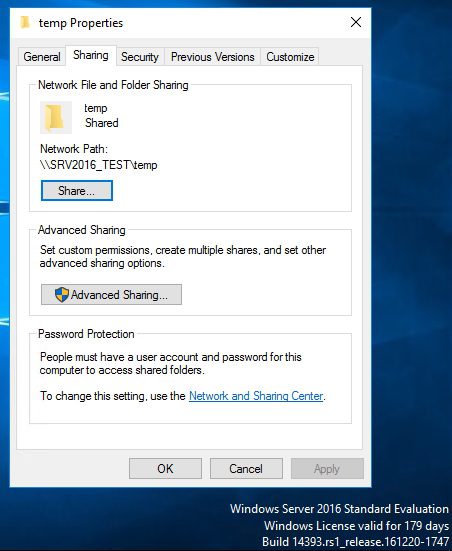Screen dimensions: 452x551
Task: Click the Password Protection group heading
Action: tap(86, 334)
